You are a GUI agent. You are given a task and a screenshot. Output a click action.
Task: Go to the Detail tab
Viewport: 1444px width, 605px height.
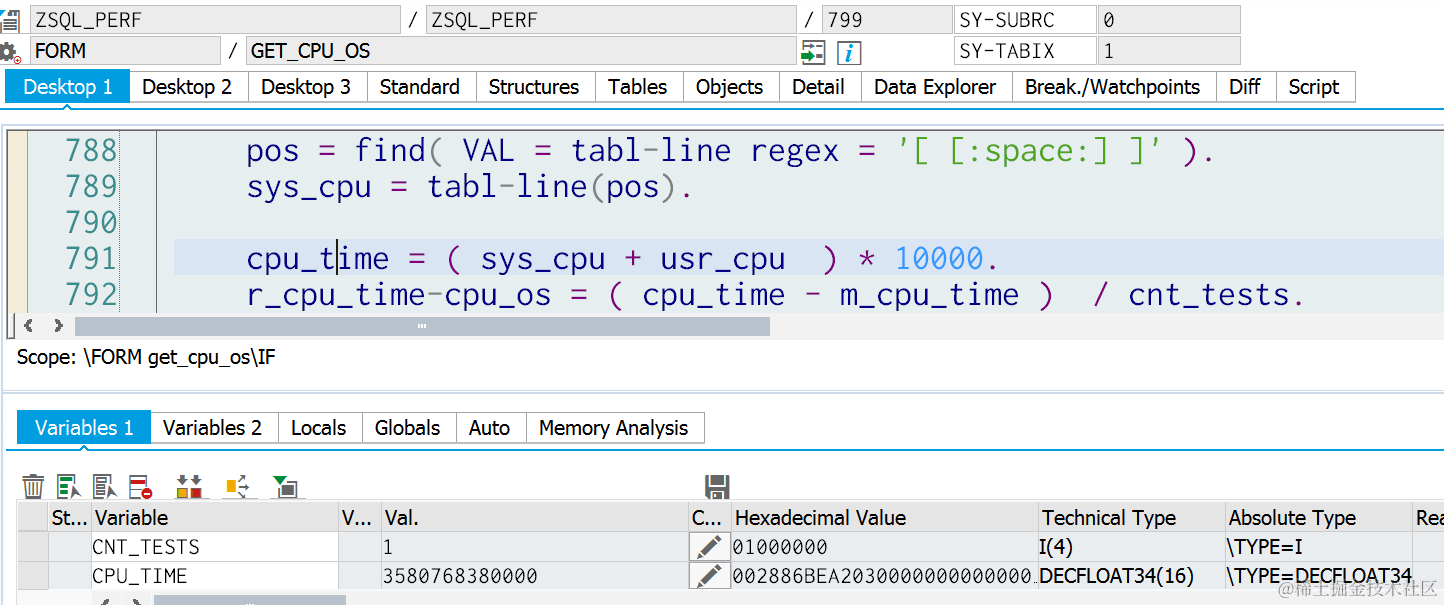click(x=819, y=87)
